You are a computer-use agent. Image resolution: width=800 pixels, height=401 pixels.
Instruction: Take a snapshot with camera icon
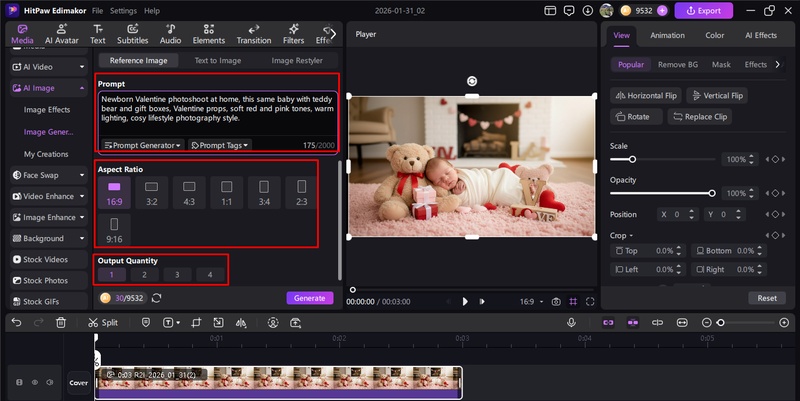point(556,302)
